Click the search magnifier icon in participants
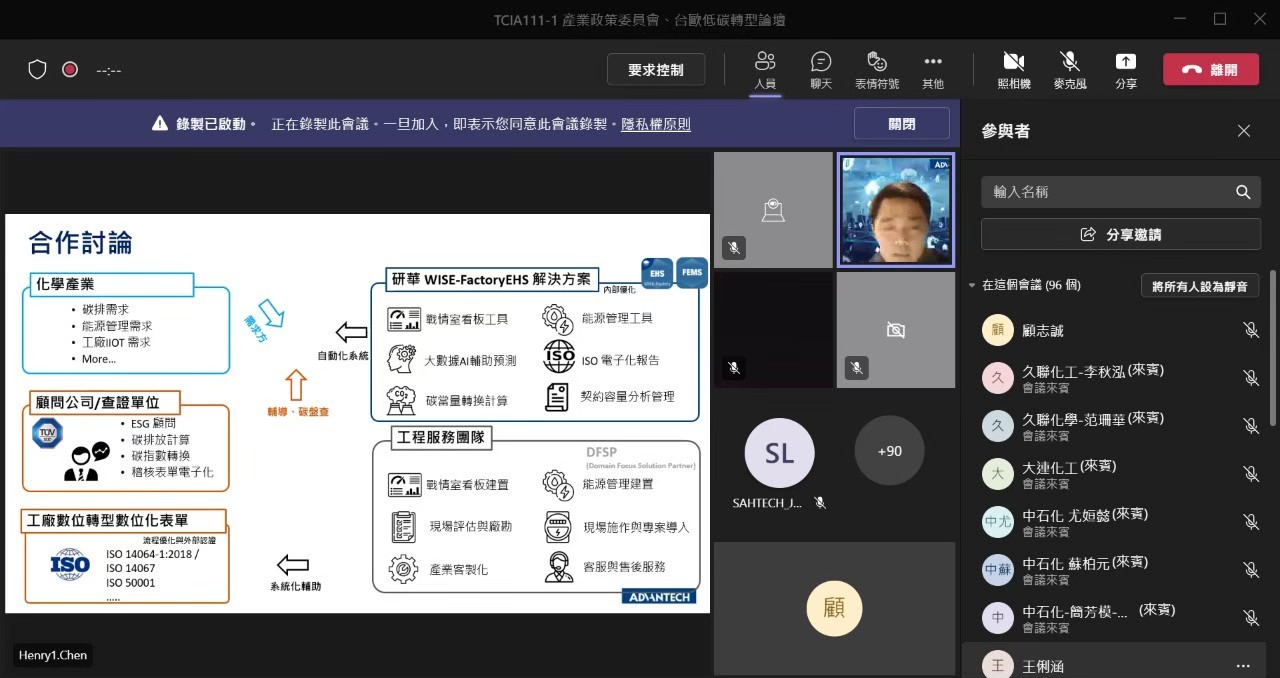 [1243, 192]
